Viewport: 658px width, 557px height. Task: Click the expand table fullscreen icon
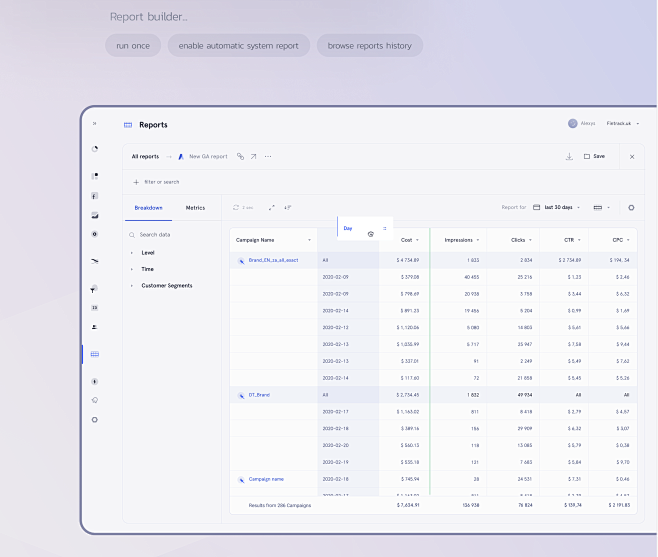tap(271, 207)
